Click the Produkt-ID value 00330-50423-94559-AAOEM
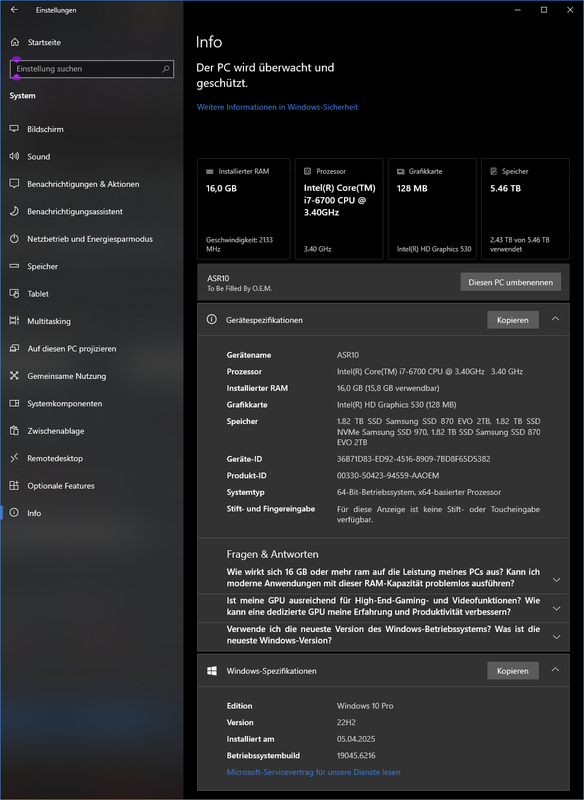 click(x=388, y=476)
